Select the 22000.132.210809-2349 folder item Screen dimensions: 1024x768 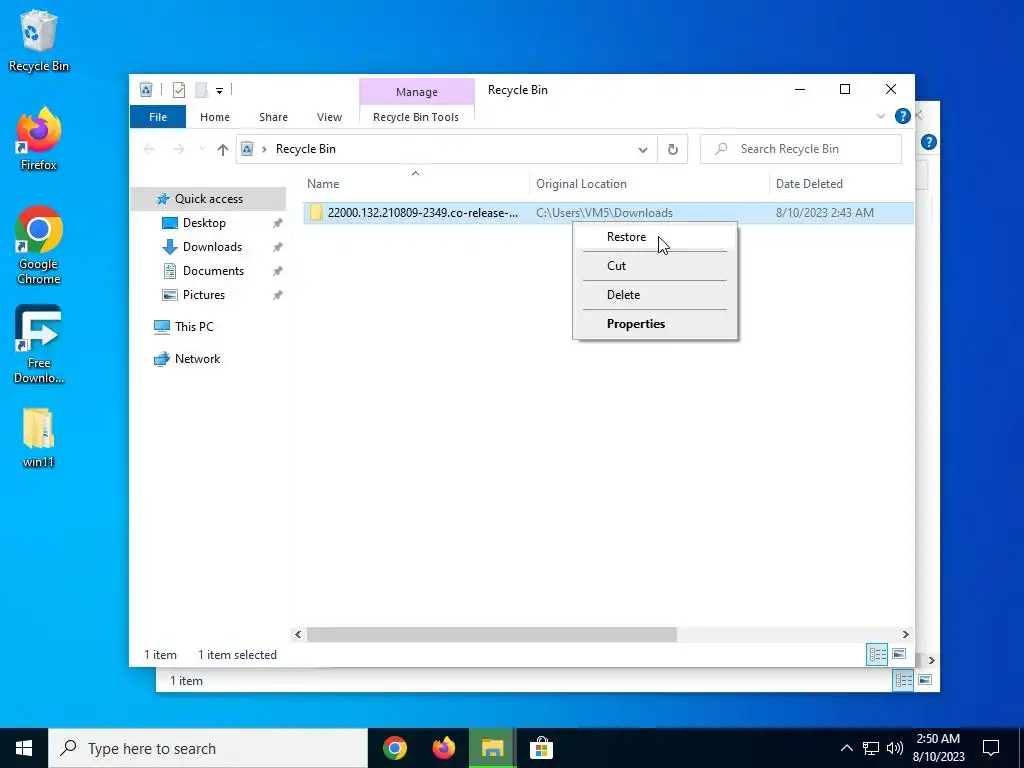[x=423, y=213]
